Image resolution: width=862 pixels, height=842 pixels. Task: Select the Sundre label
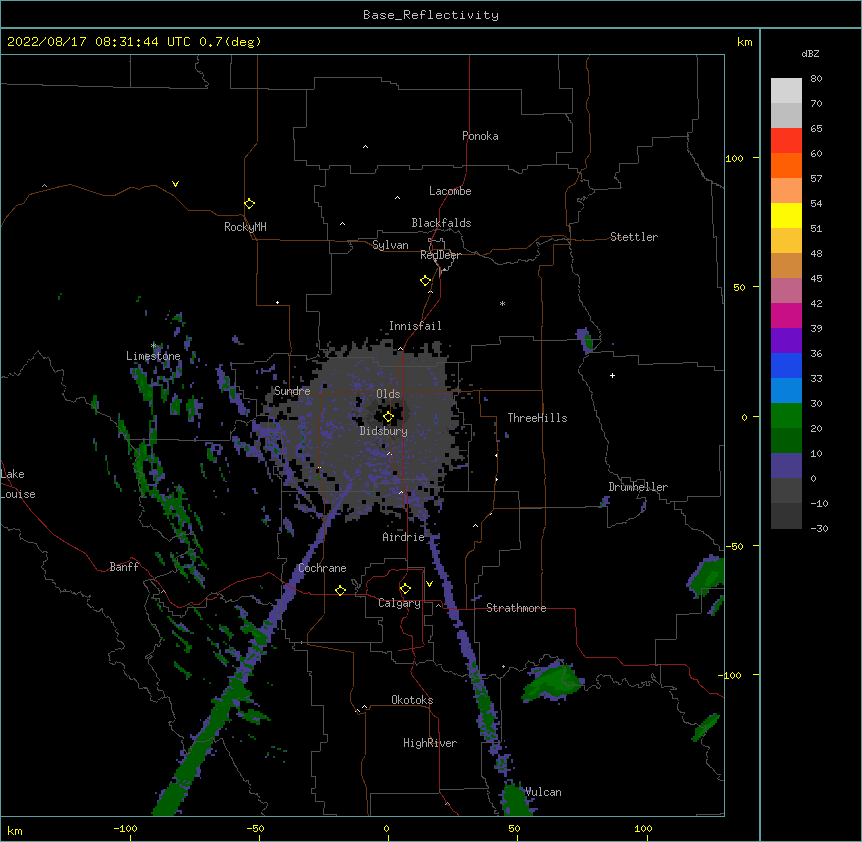pos(292,391)
